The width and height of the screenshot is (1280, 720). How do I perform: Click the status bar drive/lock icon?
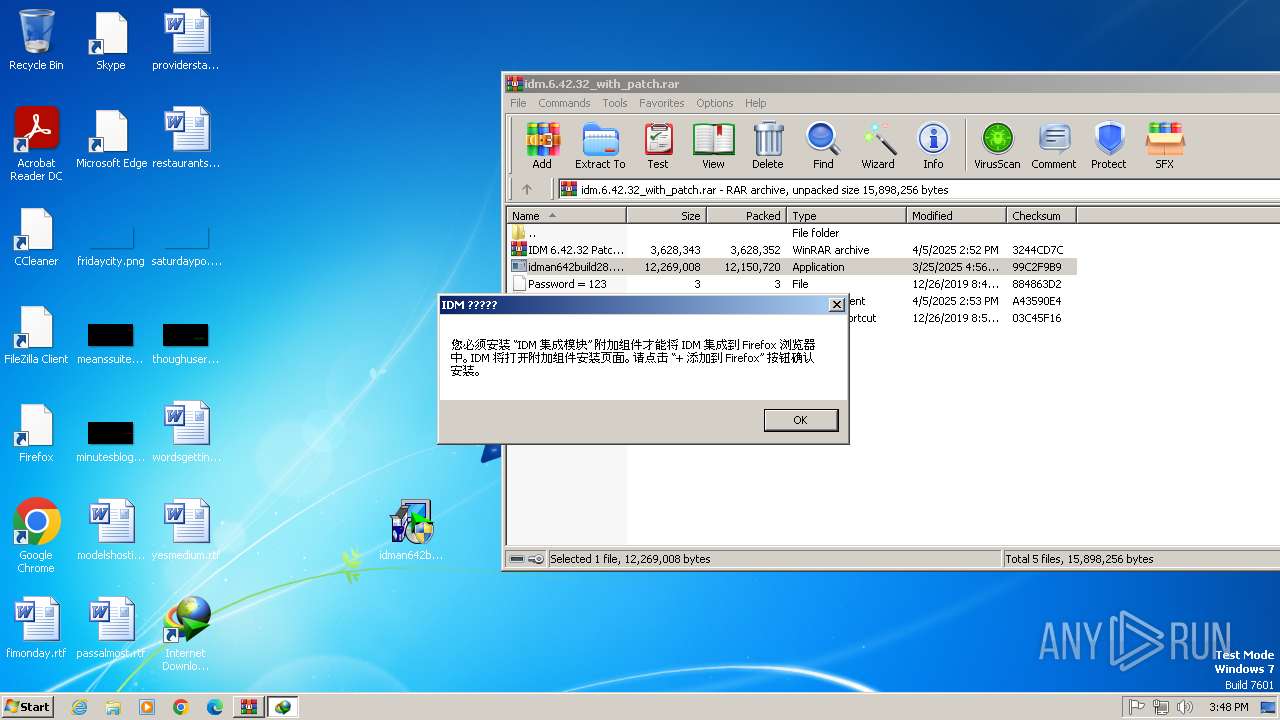(x=526, y=559)
